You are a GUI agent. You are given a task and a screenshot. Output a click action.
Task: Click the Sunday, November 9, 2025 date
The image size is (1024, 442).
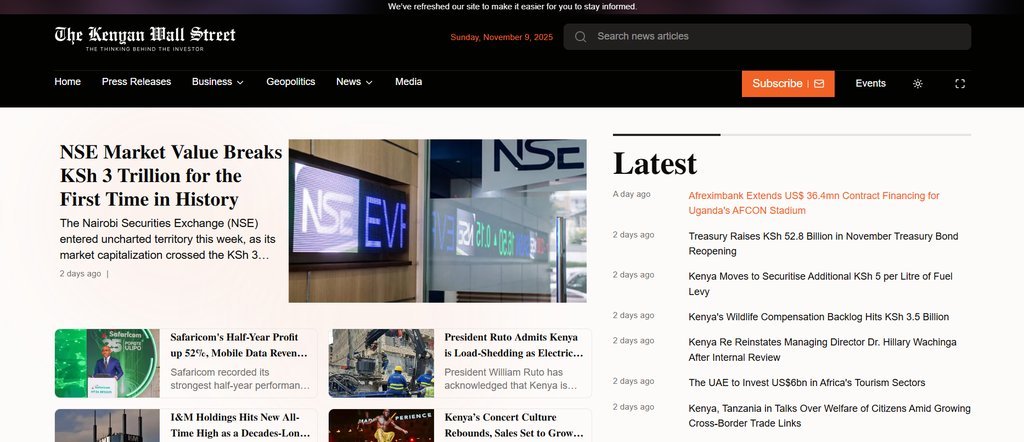coord(502,37)
